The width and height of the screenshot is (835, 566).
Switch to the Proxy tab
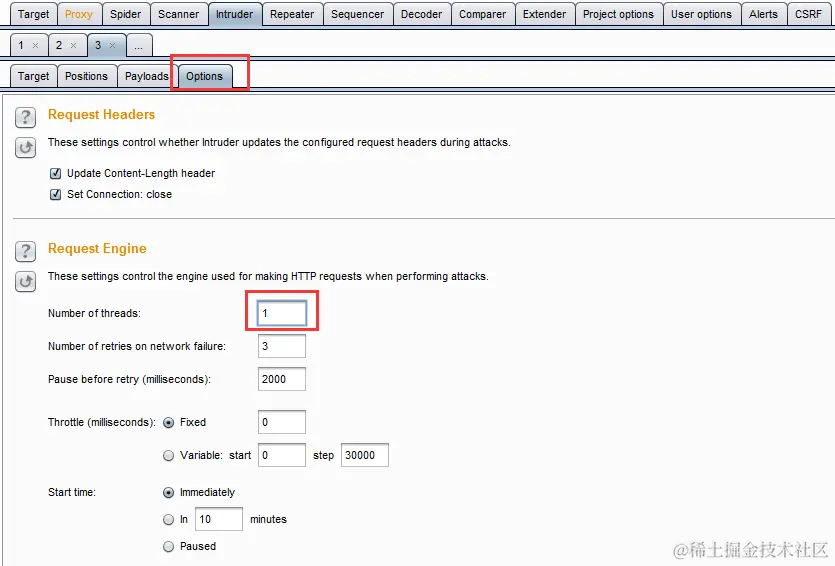point(79,14)
